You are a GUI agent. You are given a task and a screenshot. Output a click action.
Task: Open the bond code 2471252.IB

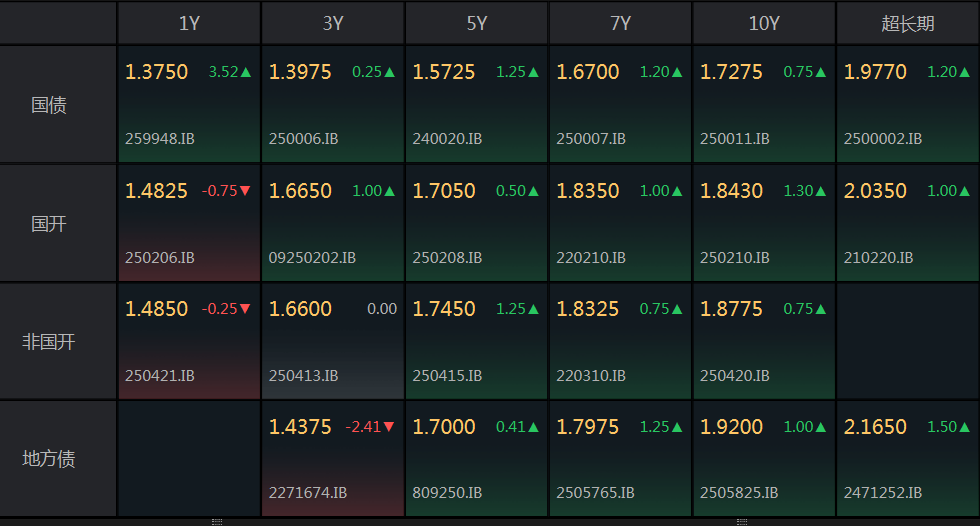click(883, 493)
